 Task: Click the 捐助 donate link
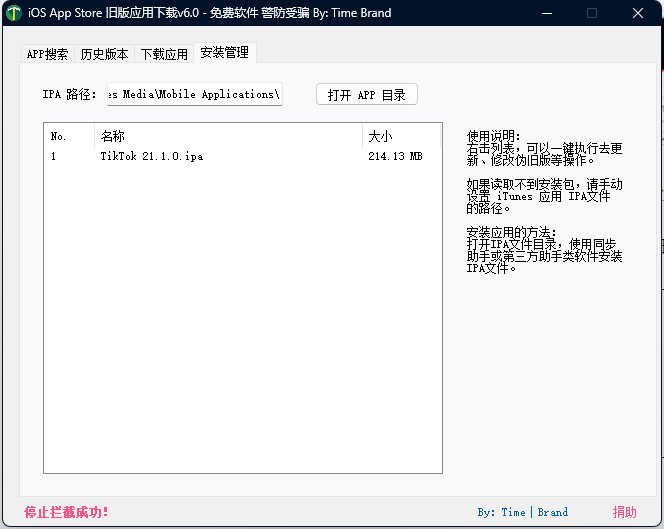point(624,512)
